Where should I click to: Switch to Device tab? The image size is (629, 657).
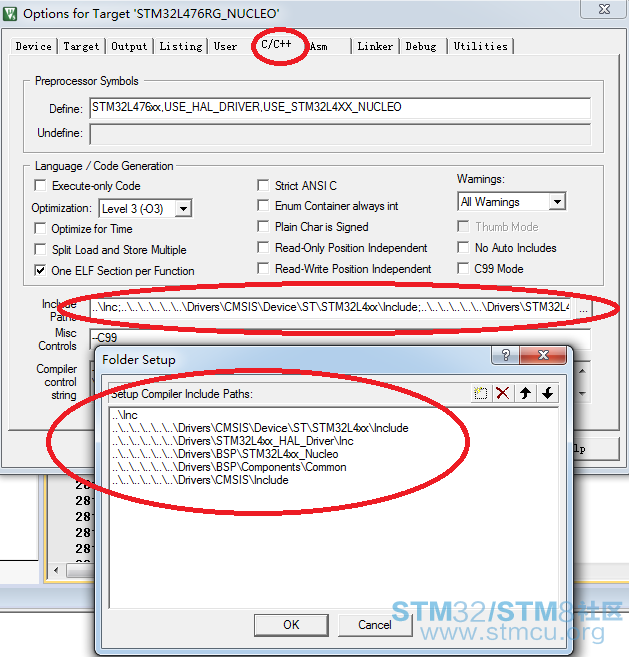(34, 46)
